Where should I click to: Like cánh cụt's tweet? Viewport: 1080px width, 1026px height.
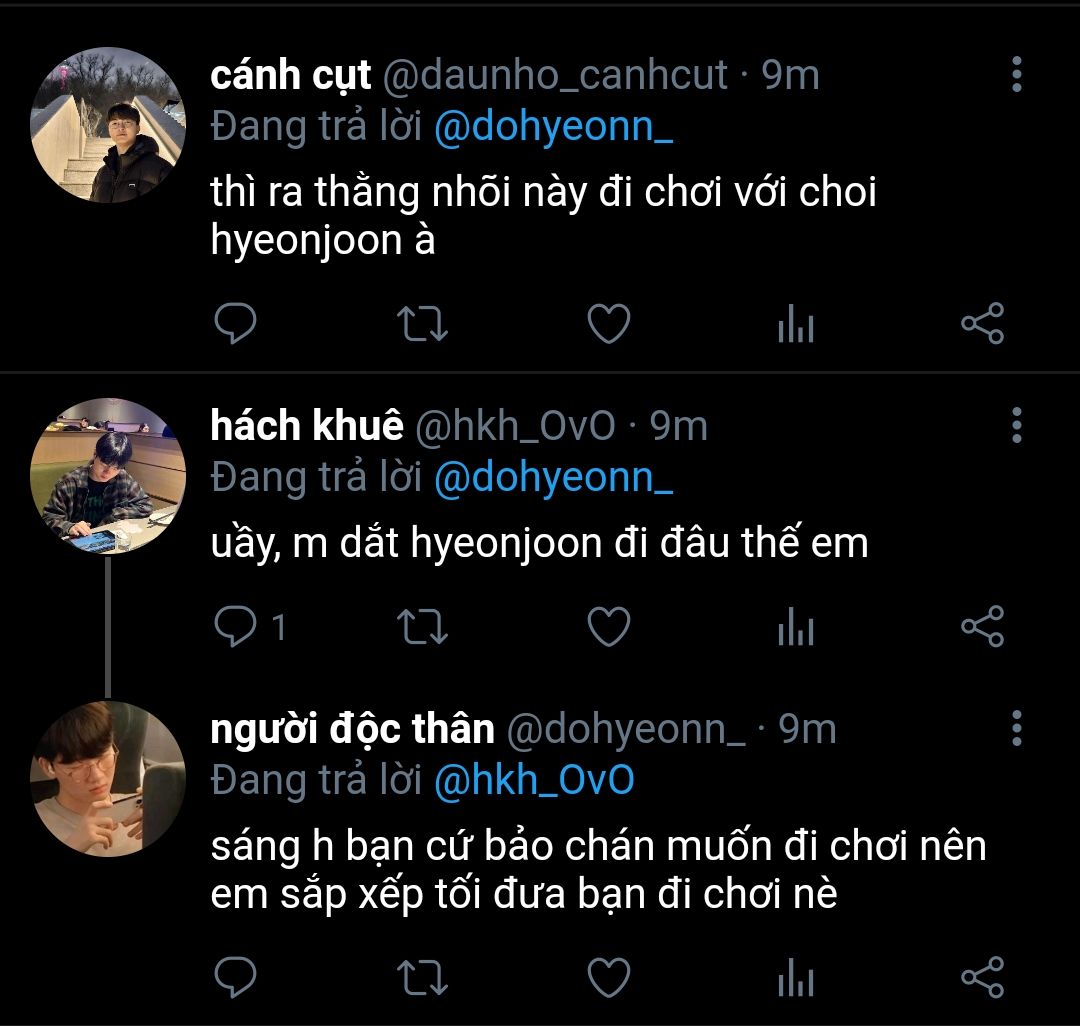pos(608,324)
